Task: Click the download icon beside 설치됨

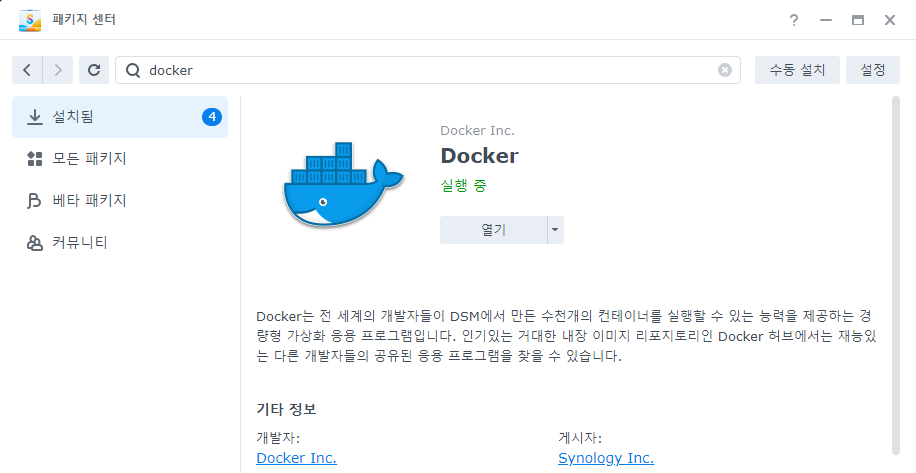Action: point(34,117)
